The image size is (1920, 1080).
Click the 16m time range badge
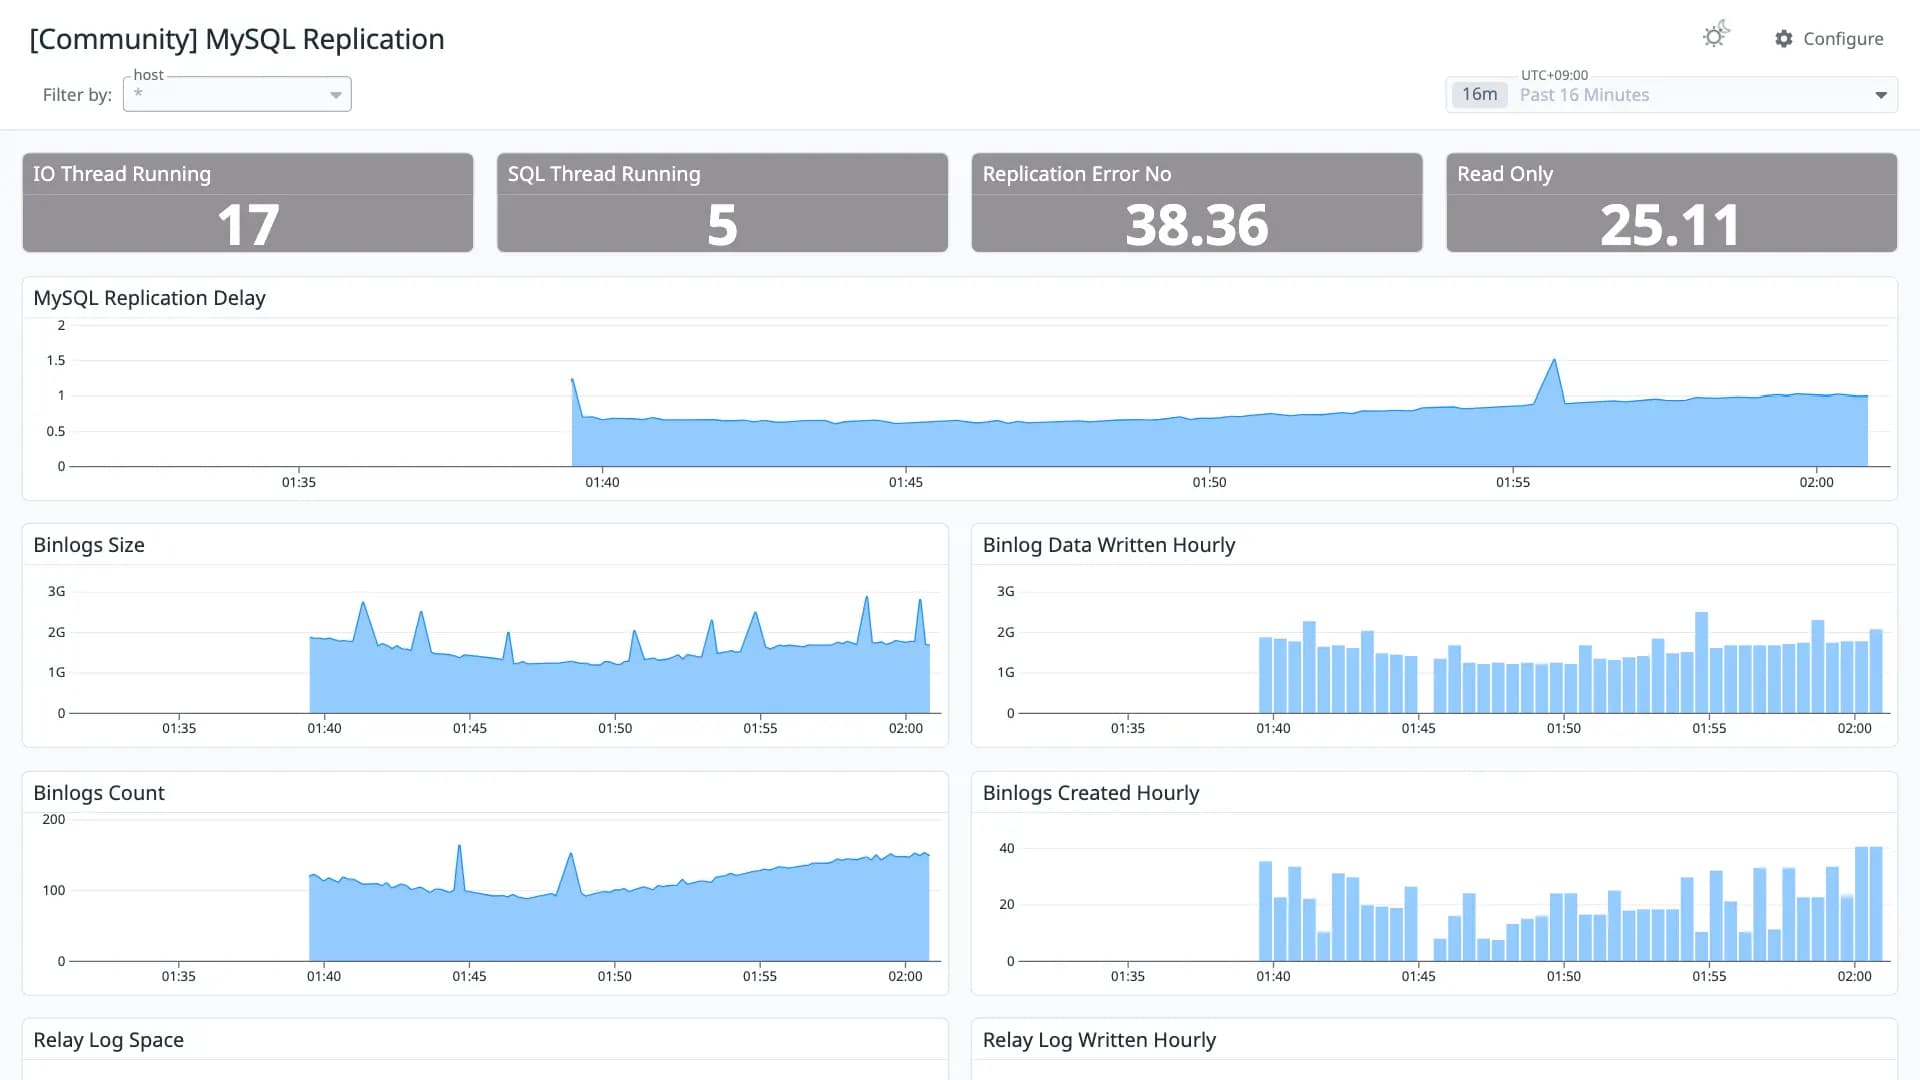[1479, 95]
